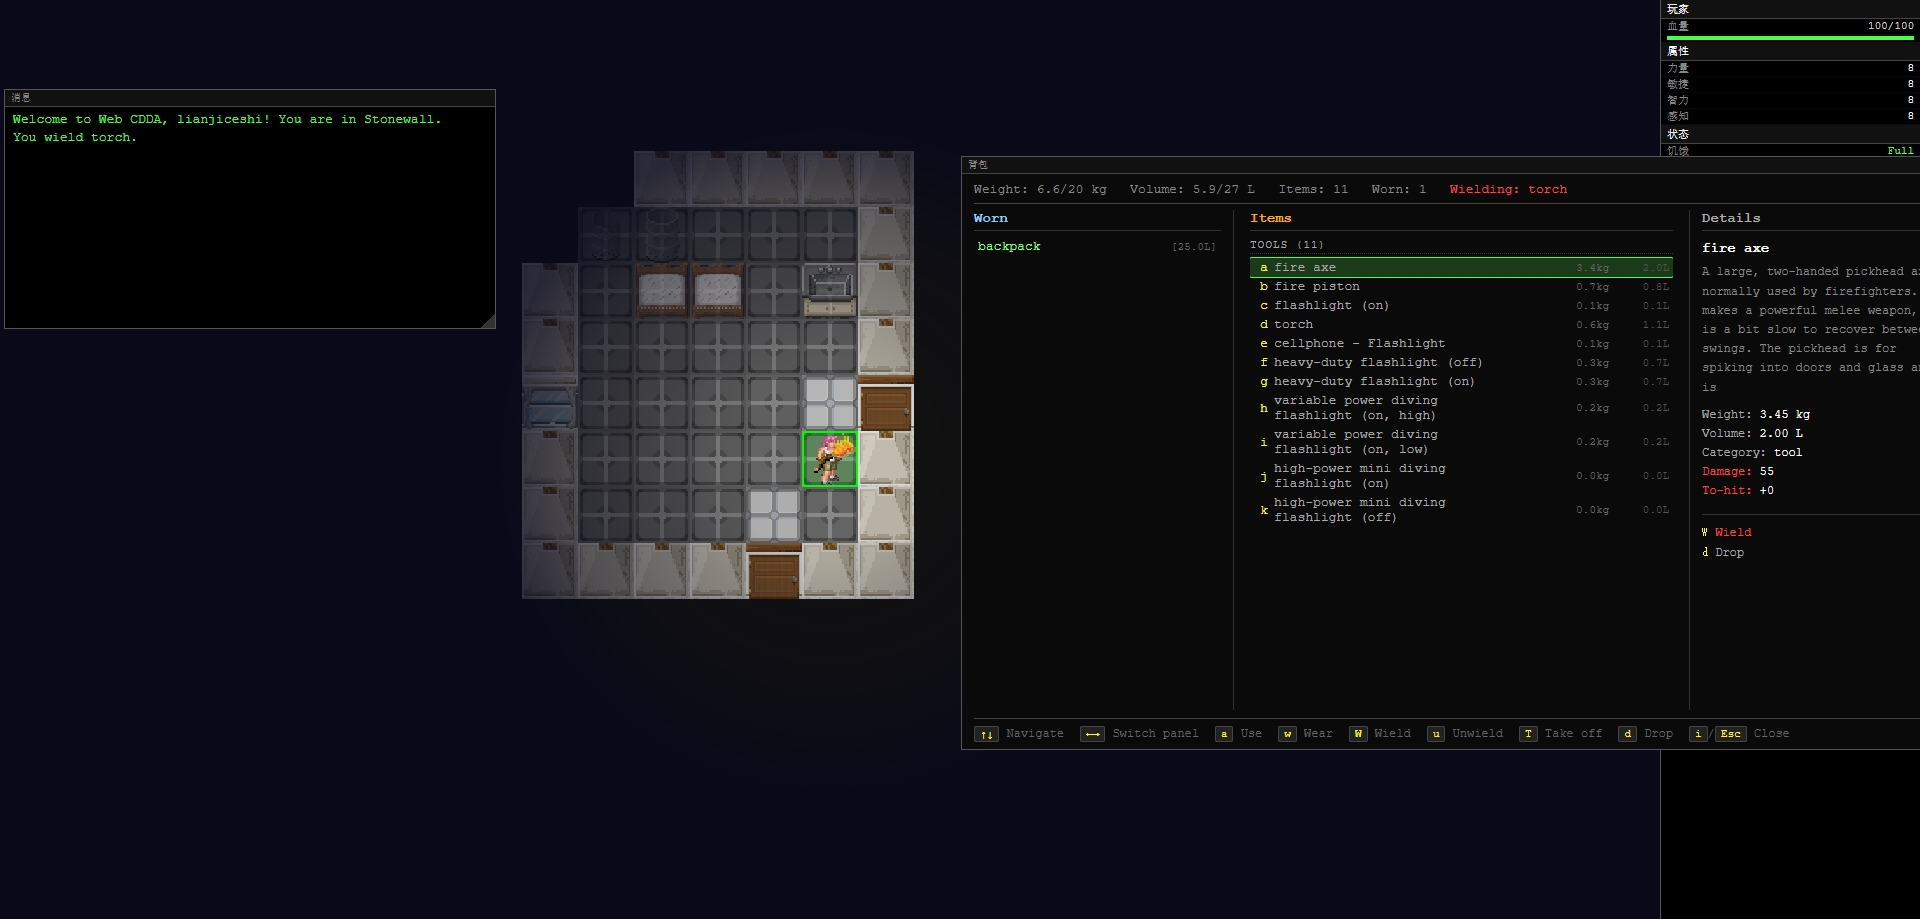1920x919 pixels.
Task: Click the 敏捷 attribute row
Action: pyautogui.click(x=1790, y=84)
